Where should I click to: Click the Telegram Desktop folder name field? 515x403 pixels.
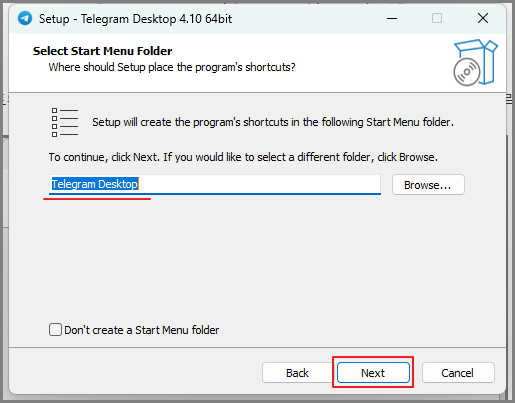click(215, 184)
